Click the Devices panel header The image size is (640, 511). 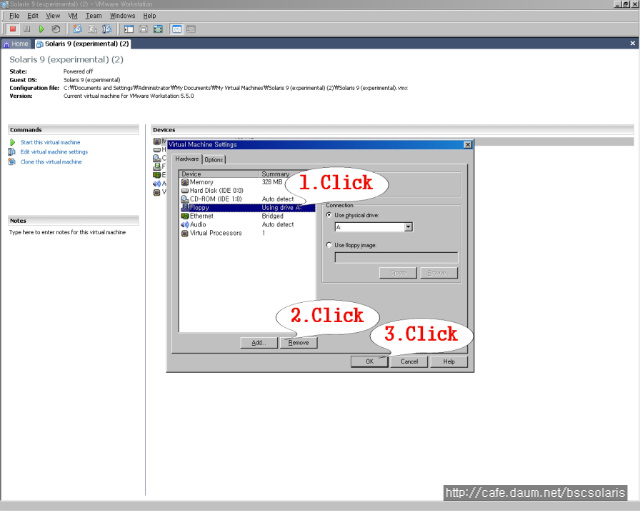(392, 129)
